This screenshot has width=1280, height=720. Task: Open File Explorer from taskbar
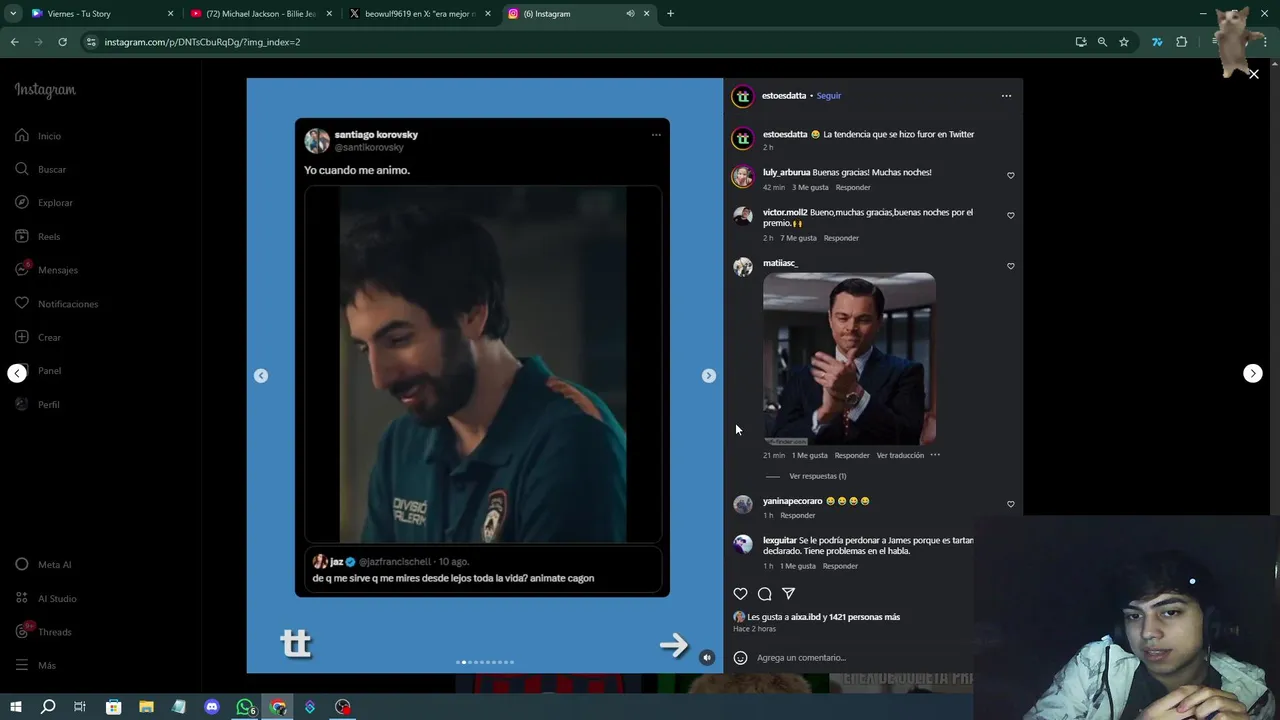click(x=146, y=707)
